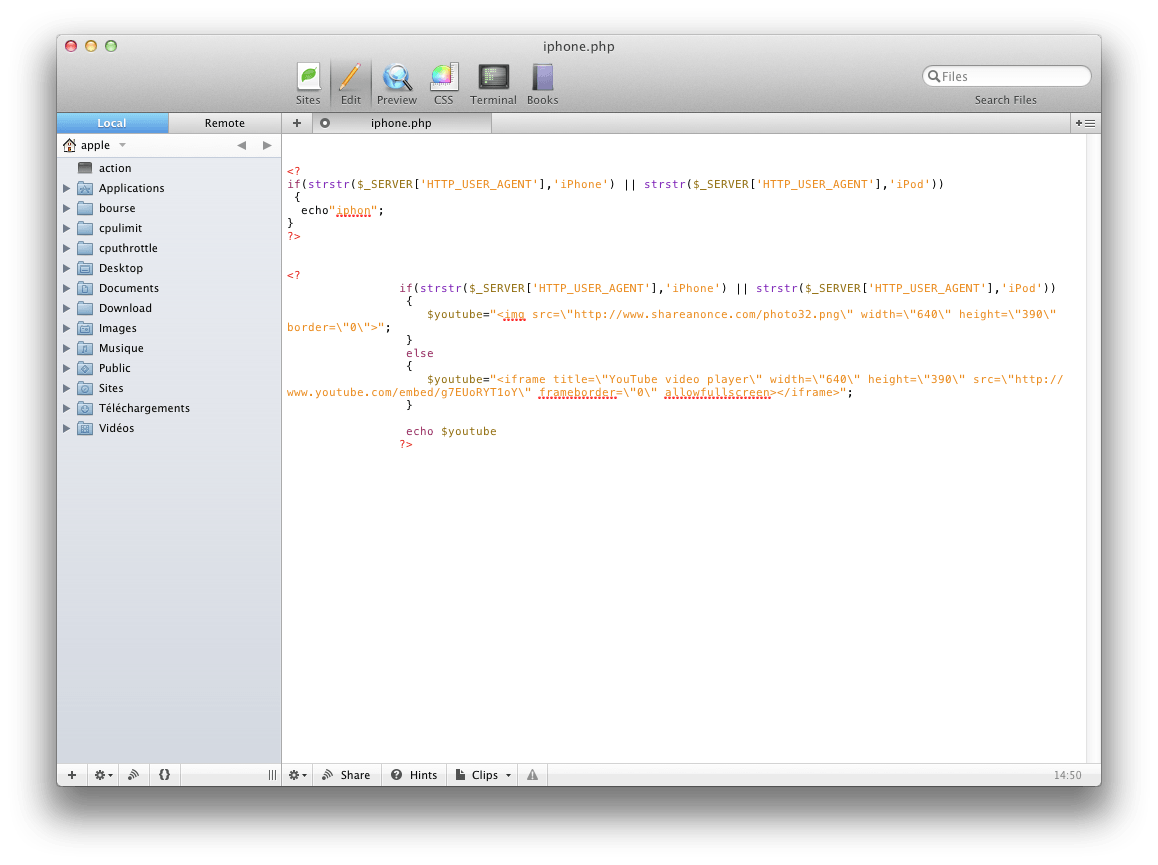The width and height of the screenshot is (1158, 865).
Task: Open the document list icon at top right
Action: click(1085, 123)
